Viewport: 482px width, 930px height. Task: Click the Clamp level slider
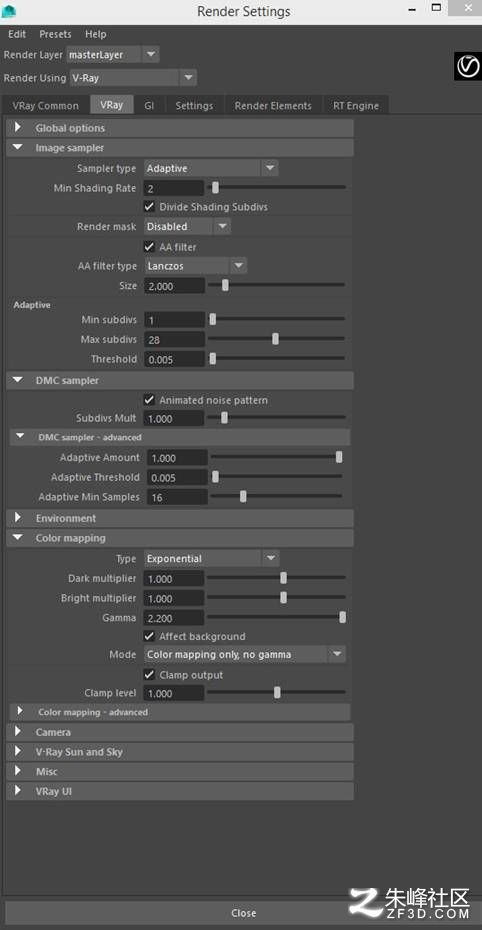pos(276,693)
